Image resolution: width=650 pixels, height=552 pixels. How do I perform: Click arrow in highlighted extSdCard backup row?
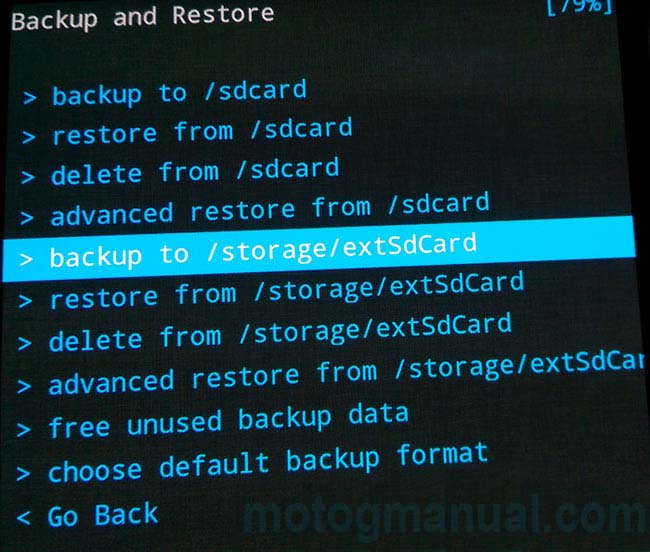[x=26, y=260]
